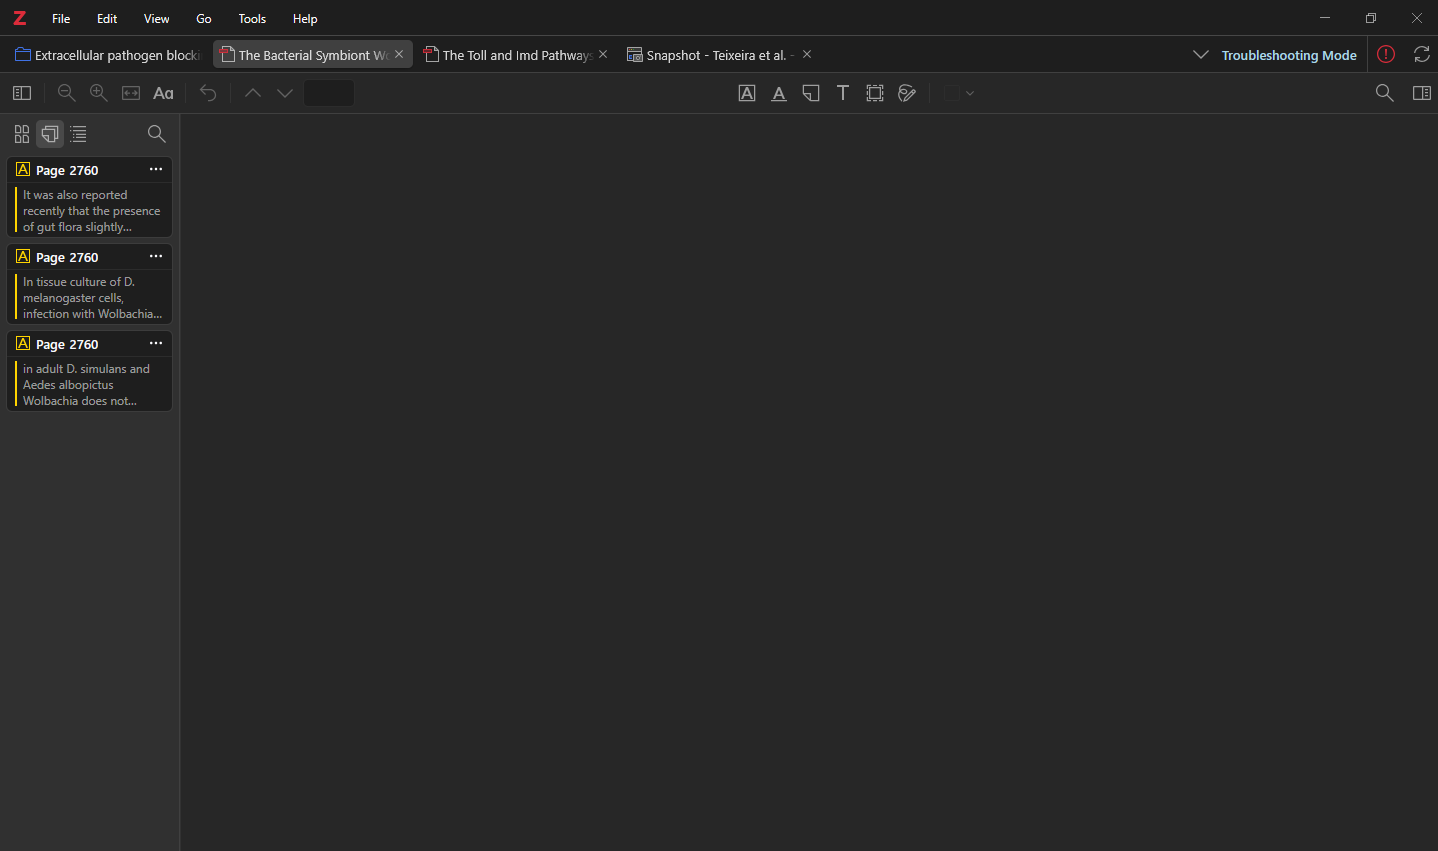
Task: Close The Bacterial Symbiont tab
Action: 399,54
